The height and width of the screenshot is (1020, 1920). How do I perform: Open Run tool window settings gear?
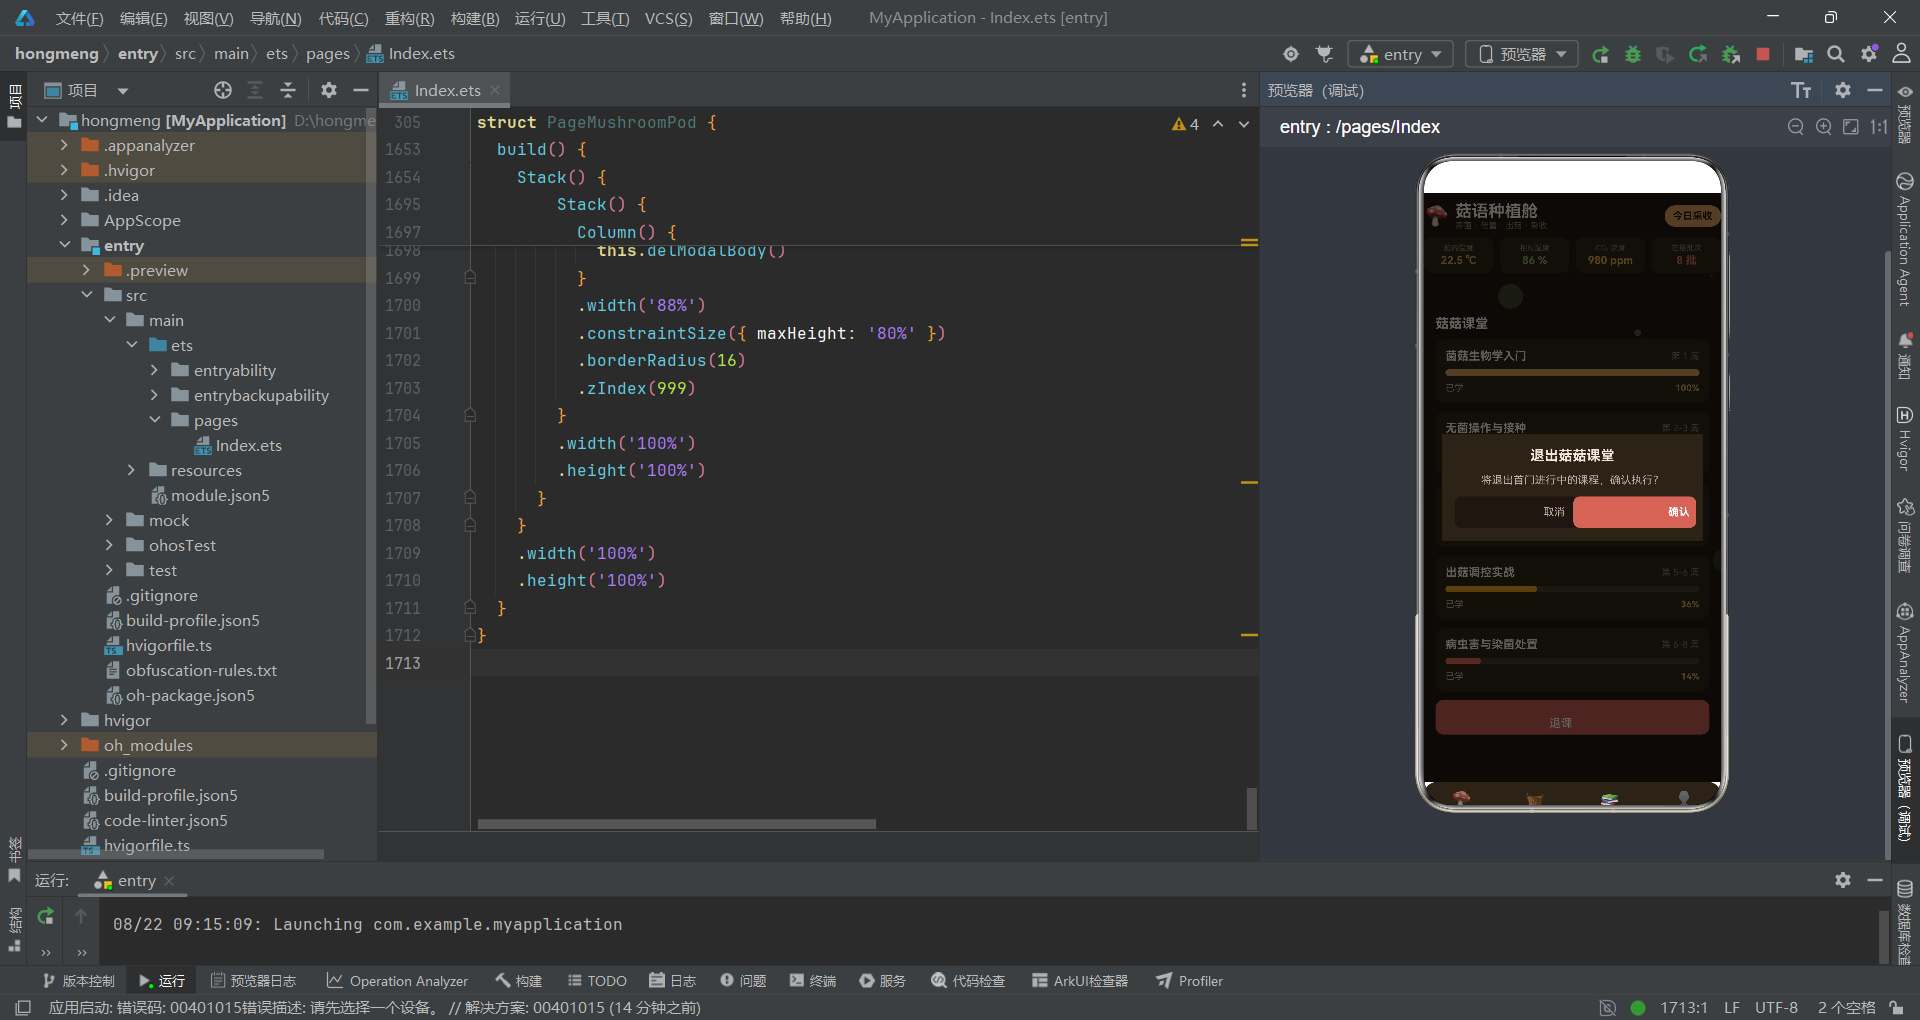click(1843, 880)
